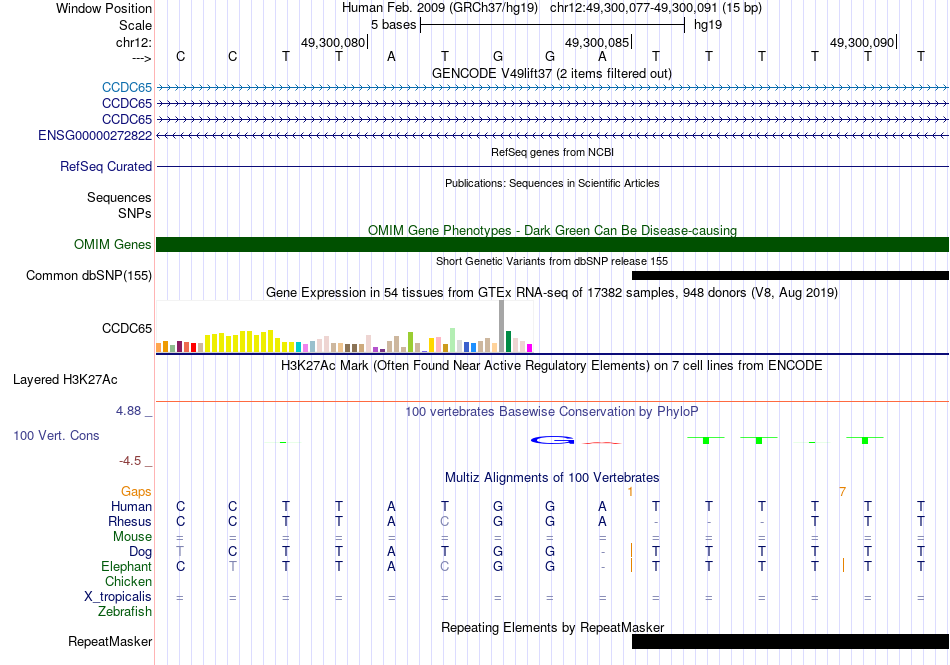
Task: Click the magenta GTEx expression bar
Action: [x=530, y=348]
